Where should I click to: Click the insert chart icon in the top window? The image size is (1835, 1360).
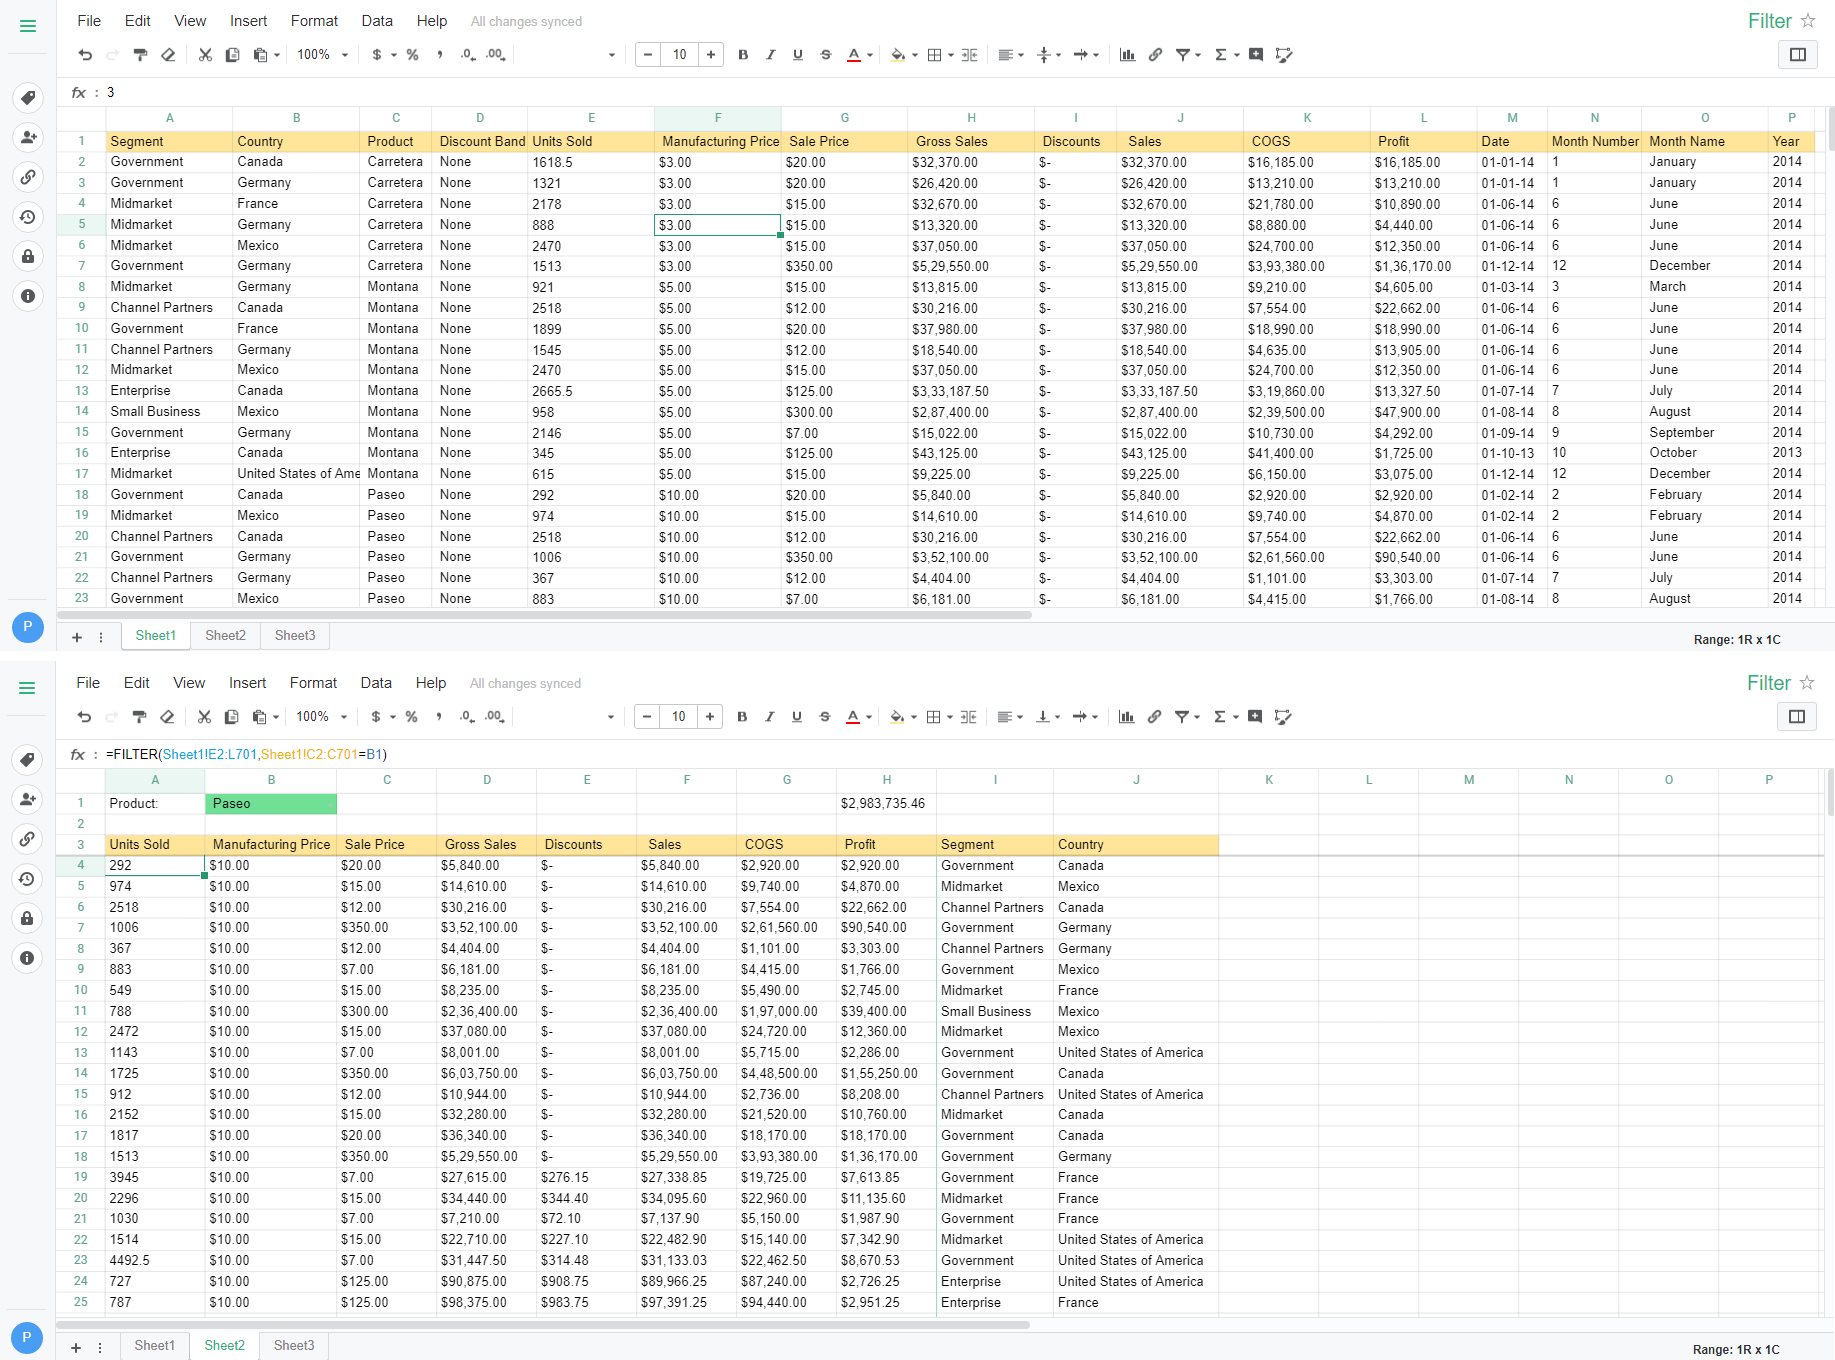click(1127, 55)
